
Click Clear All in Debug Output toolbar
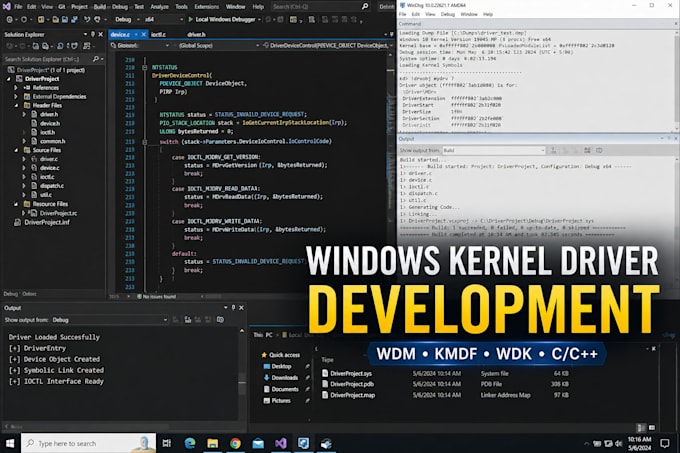tap(187, 320)
